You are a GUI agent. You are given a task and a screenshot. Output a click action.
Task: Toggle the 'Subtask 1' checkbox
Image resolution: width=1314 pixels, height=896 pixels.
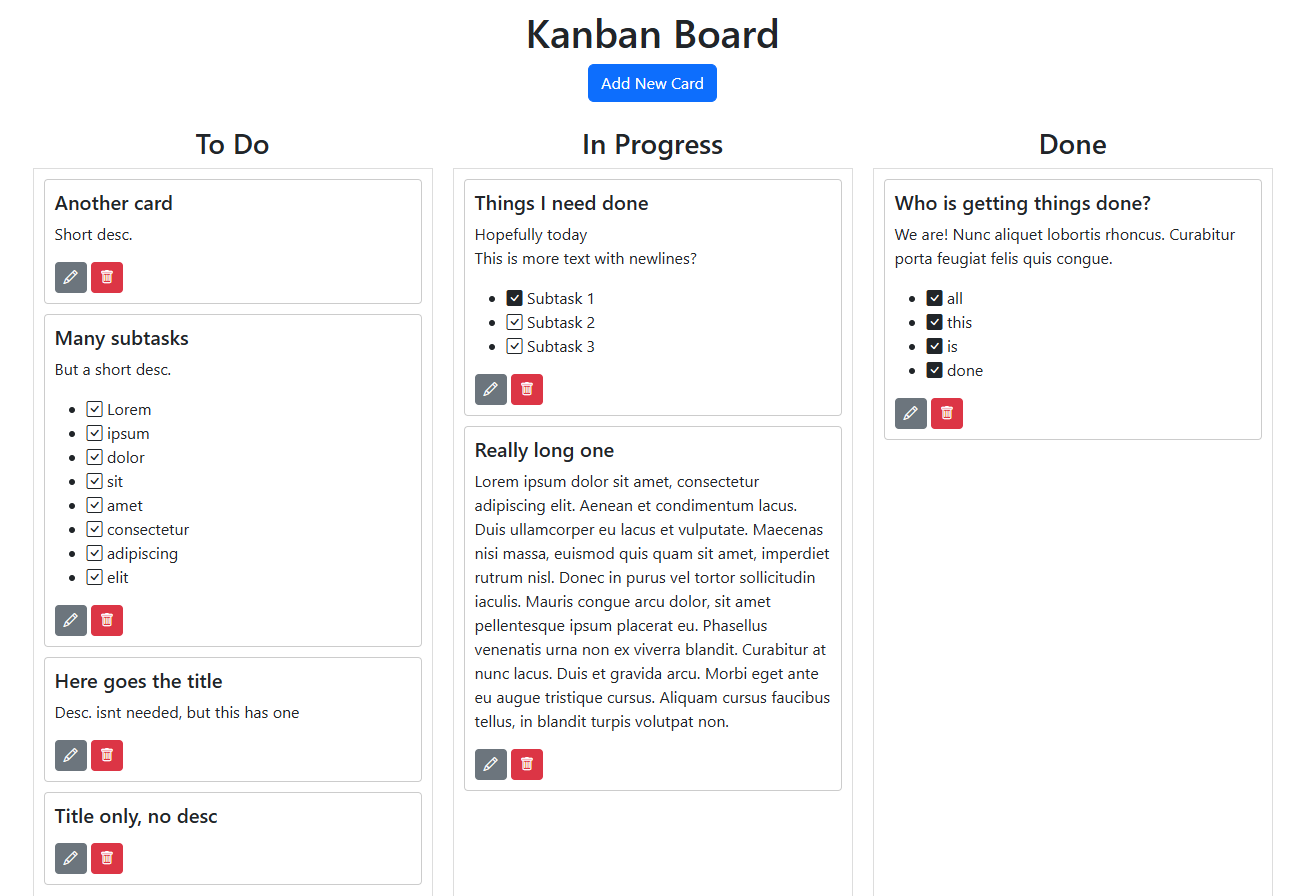[x=515, y=298]
